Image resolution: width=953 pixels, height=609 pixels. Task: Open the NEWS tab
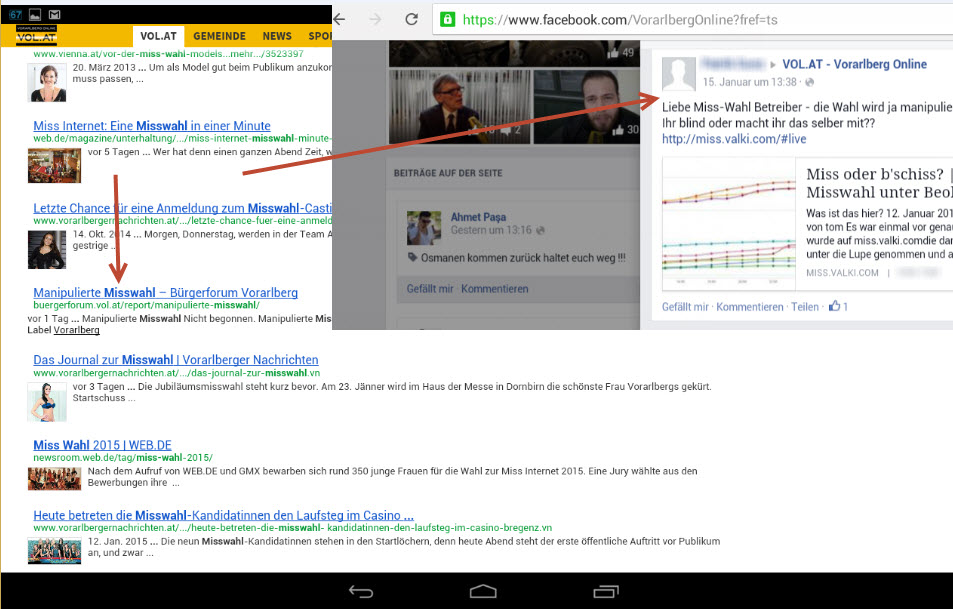[277, 36]
